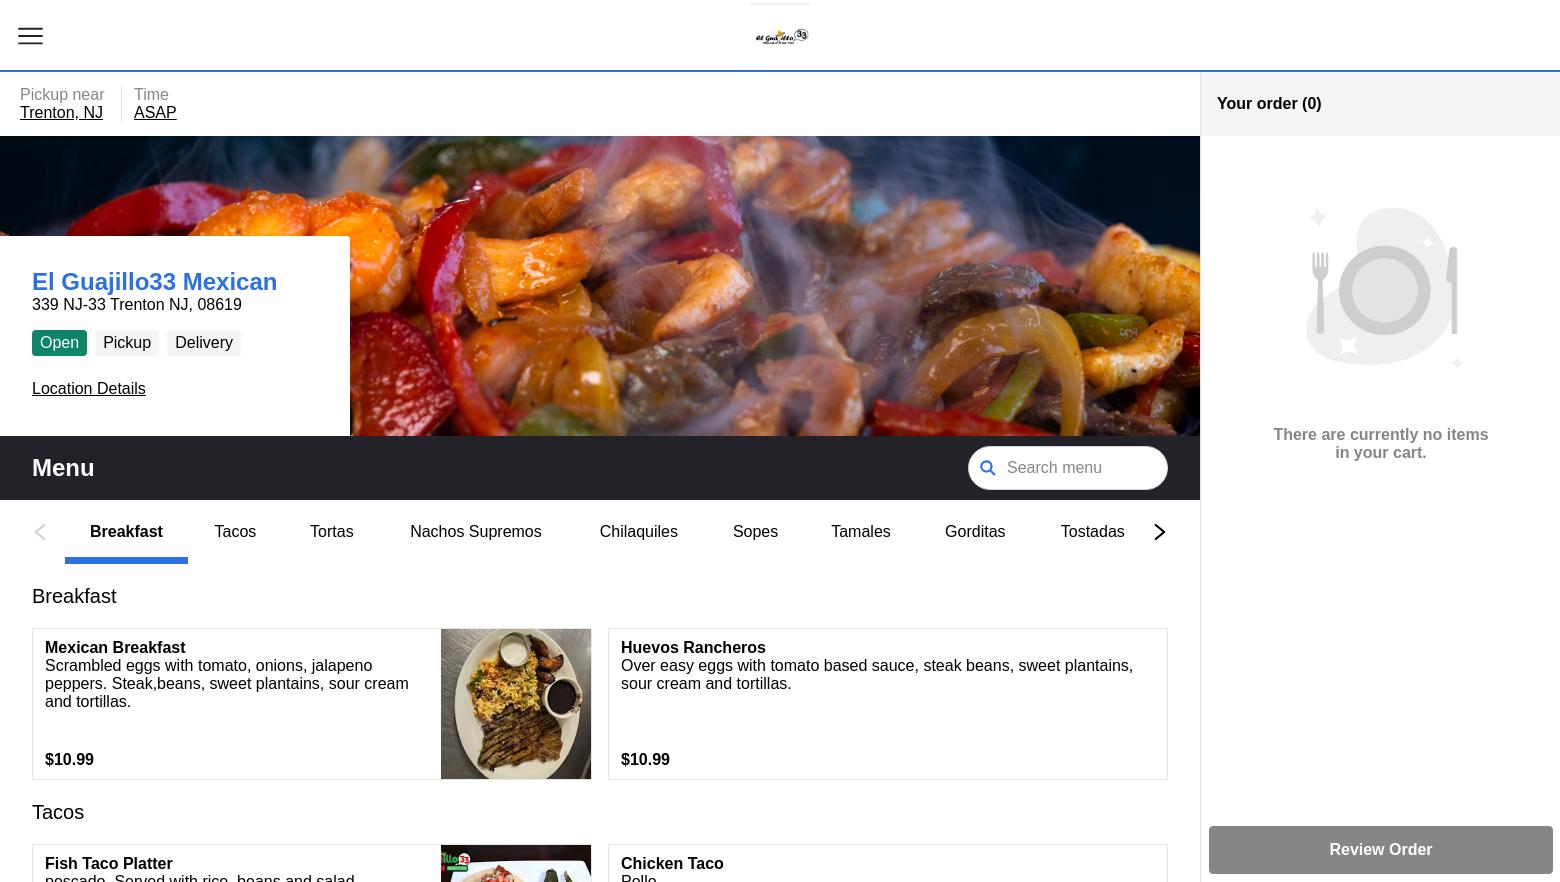This screenshot has width=1560, height=882.
Task: Open the Nachos Supremos category
Action: (x=475, y=532)
